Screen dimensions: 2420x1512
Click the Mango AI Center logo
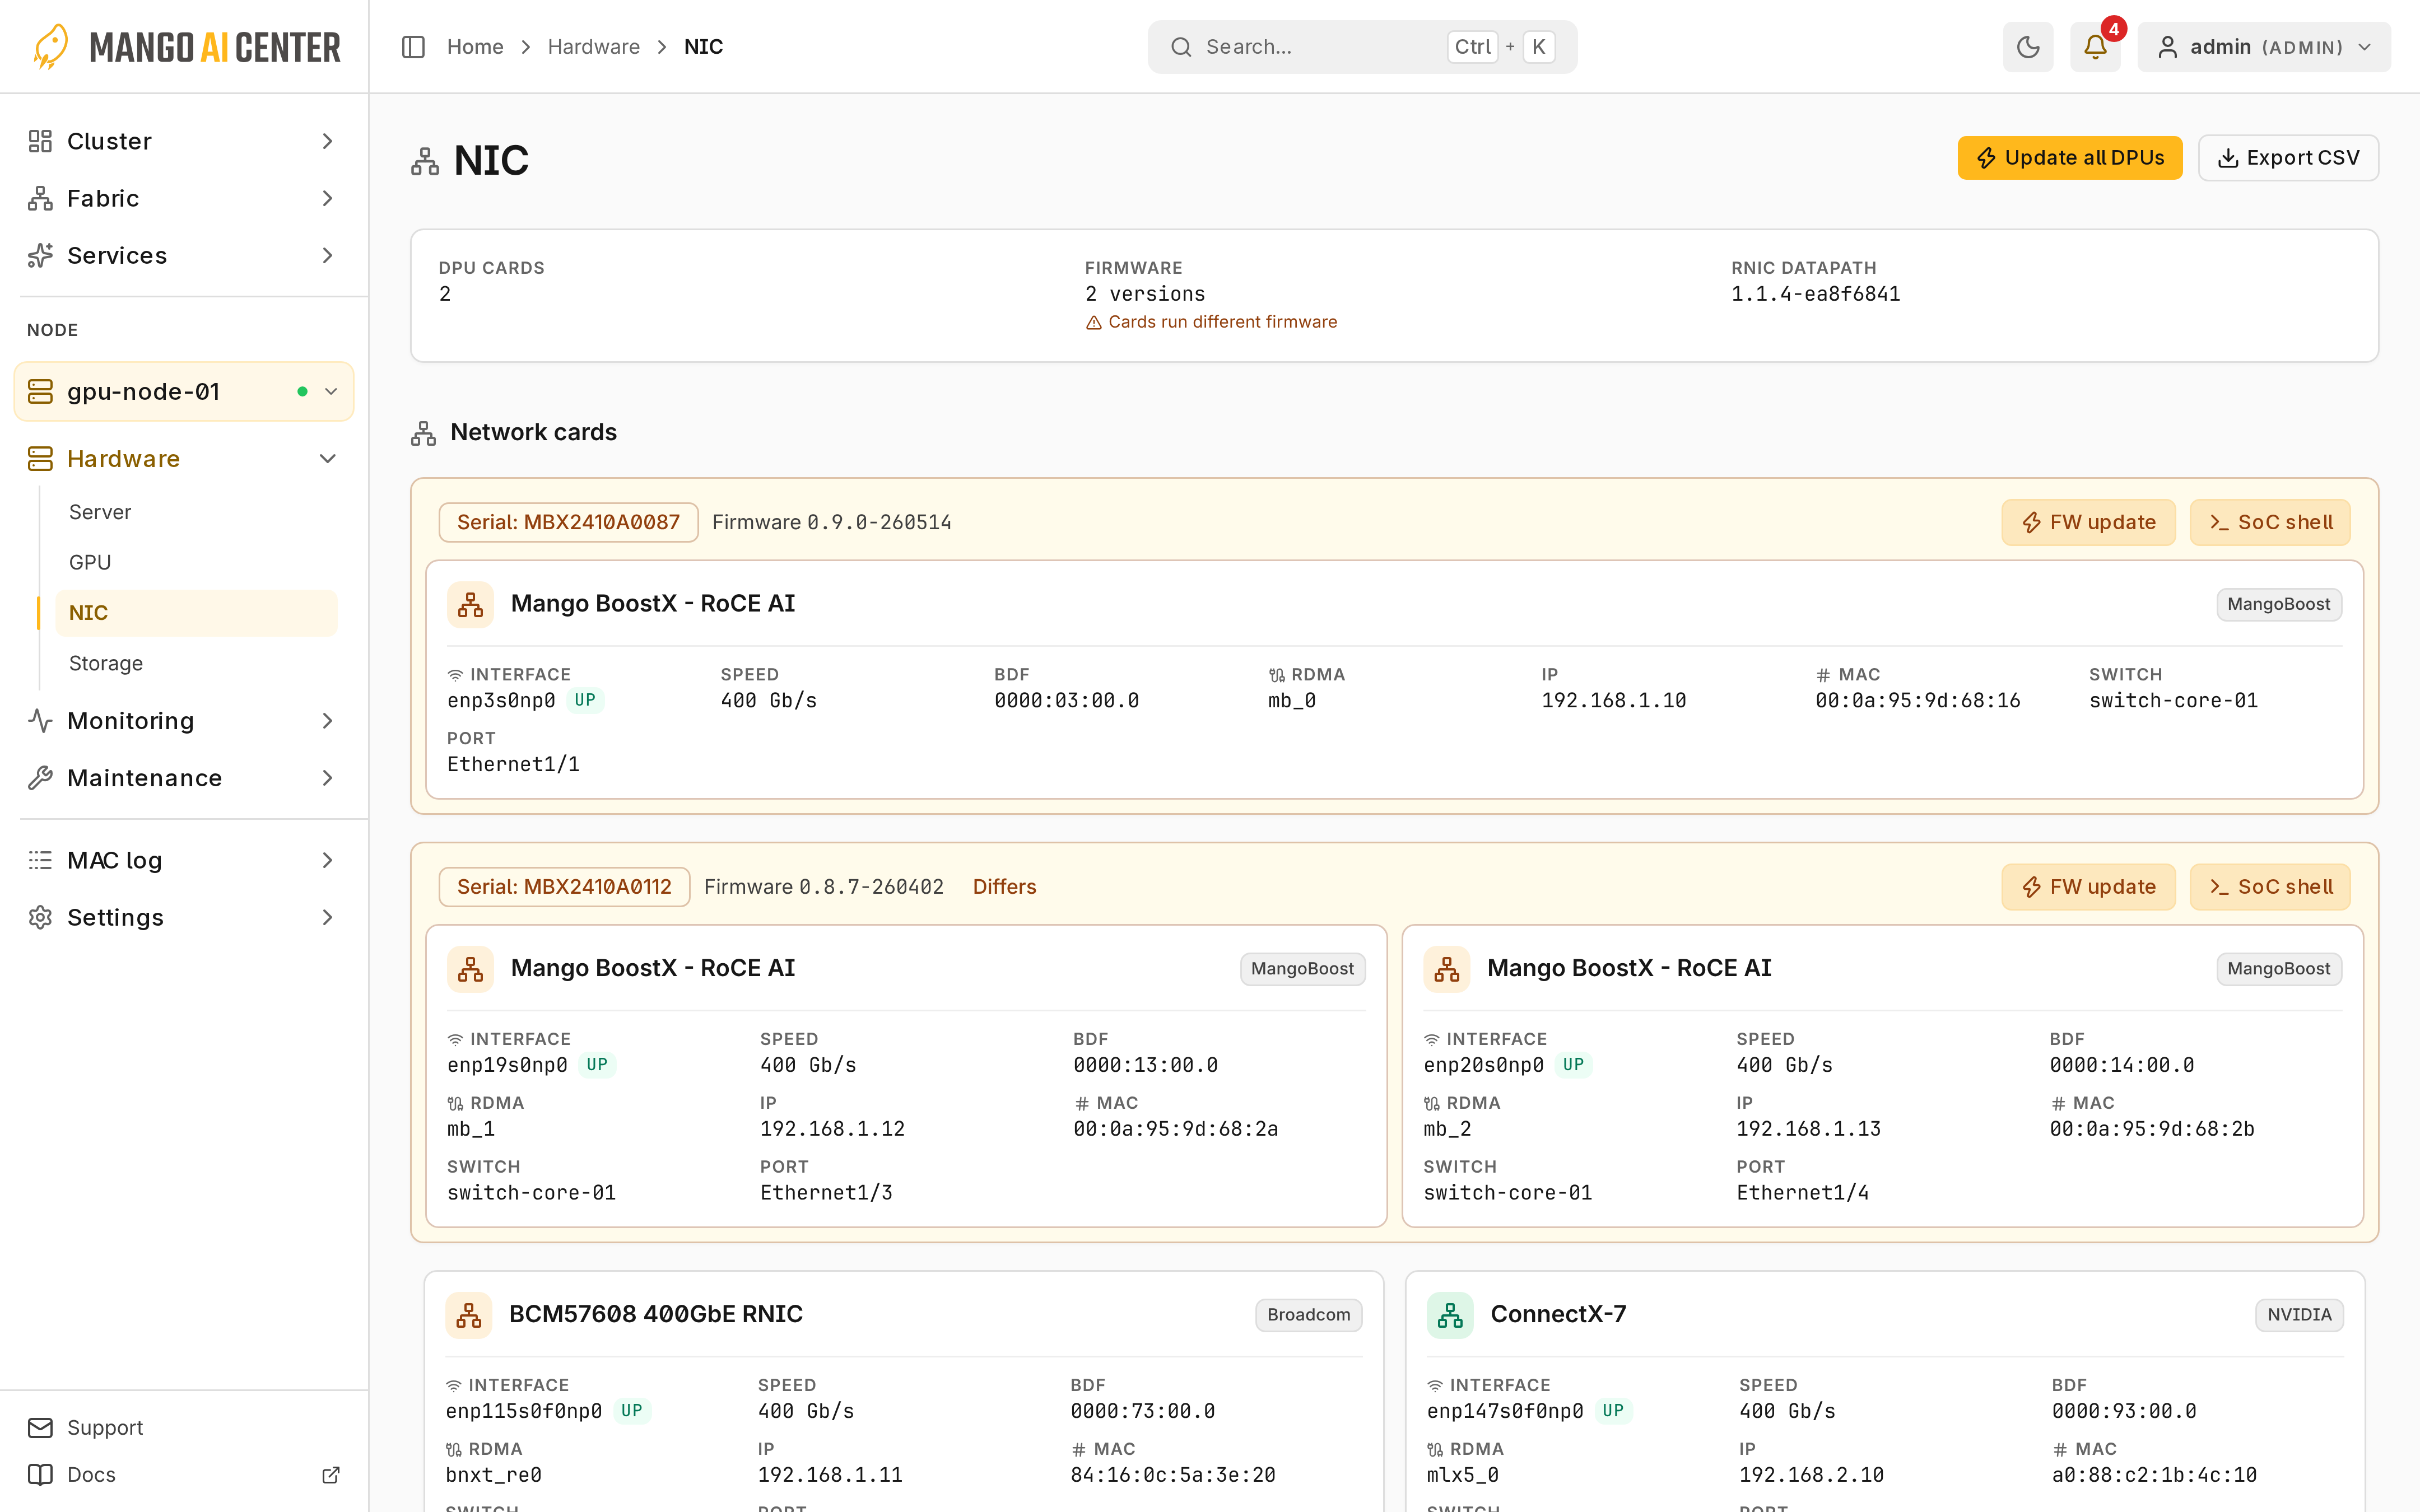[186, 47]
